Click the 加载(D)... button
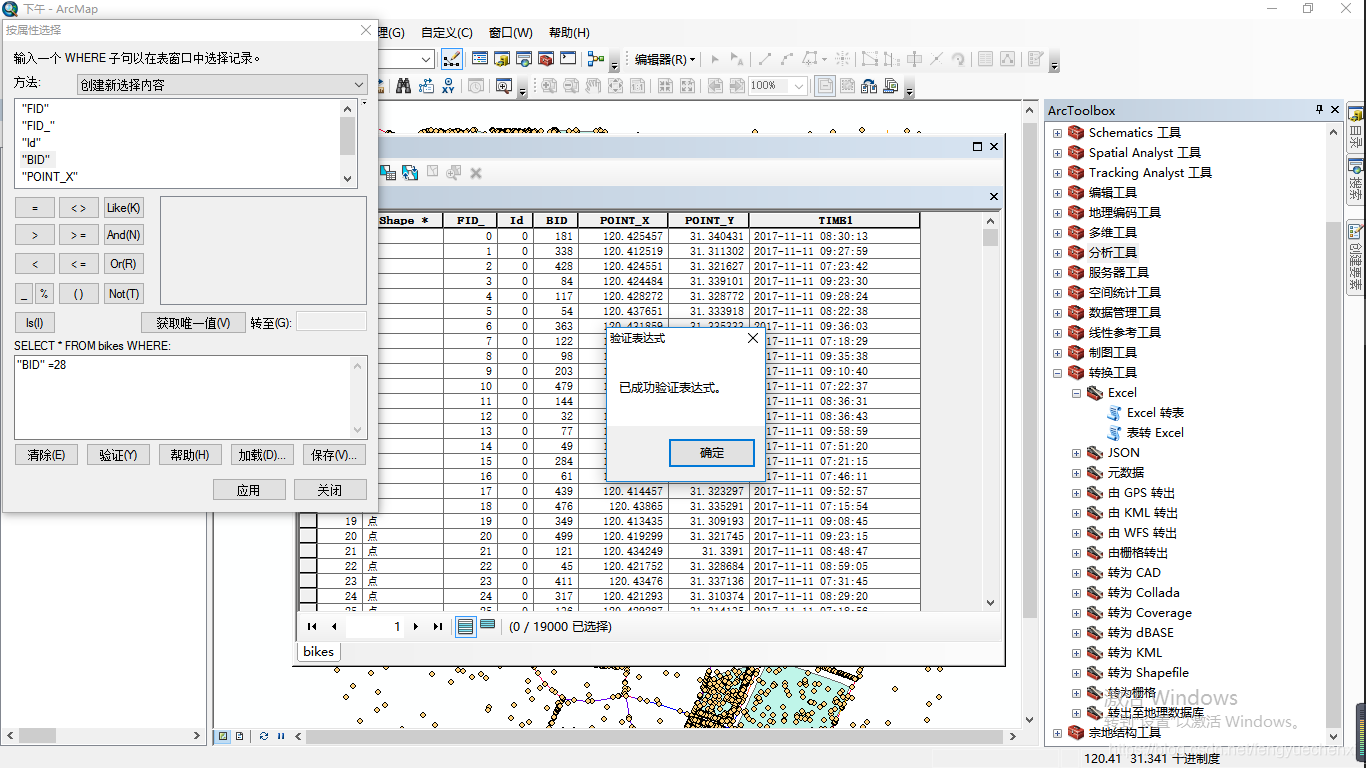 (x=263, y=455)
